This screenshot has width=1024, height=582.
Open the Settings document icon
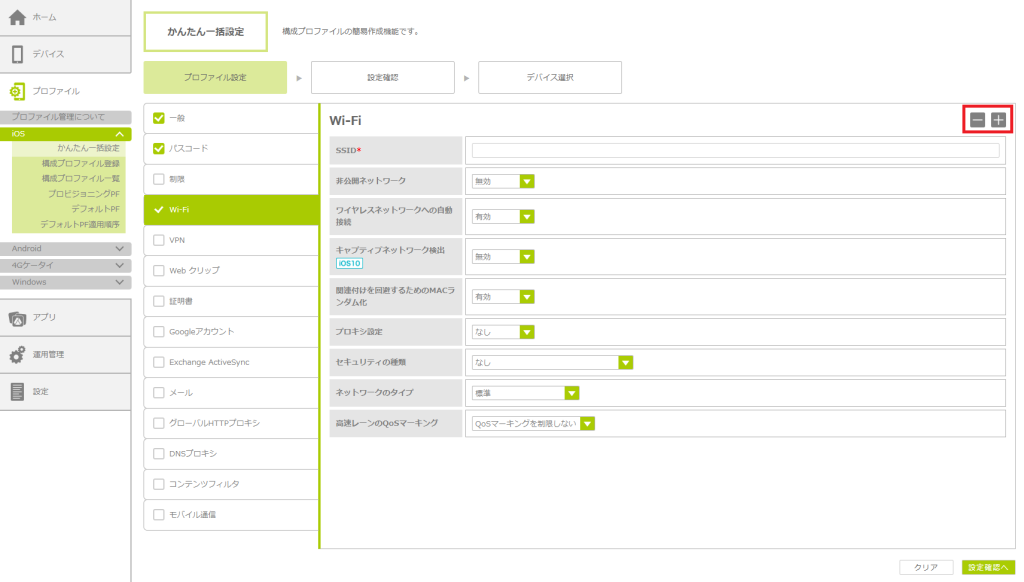coord(17,391)
